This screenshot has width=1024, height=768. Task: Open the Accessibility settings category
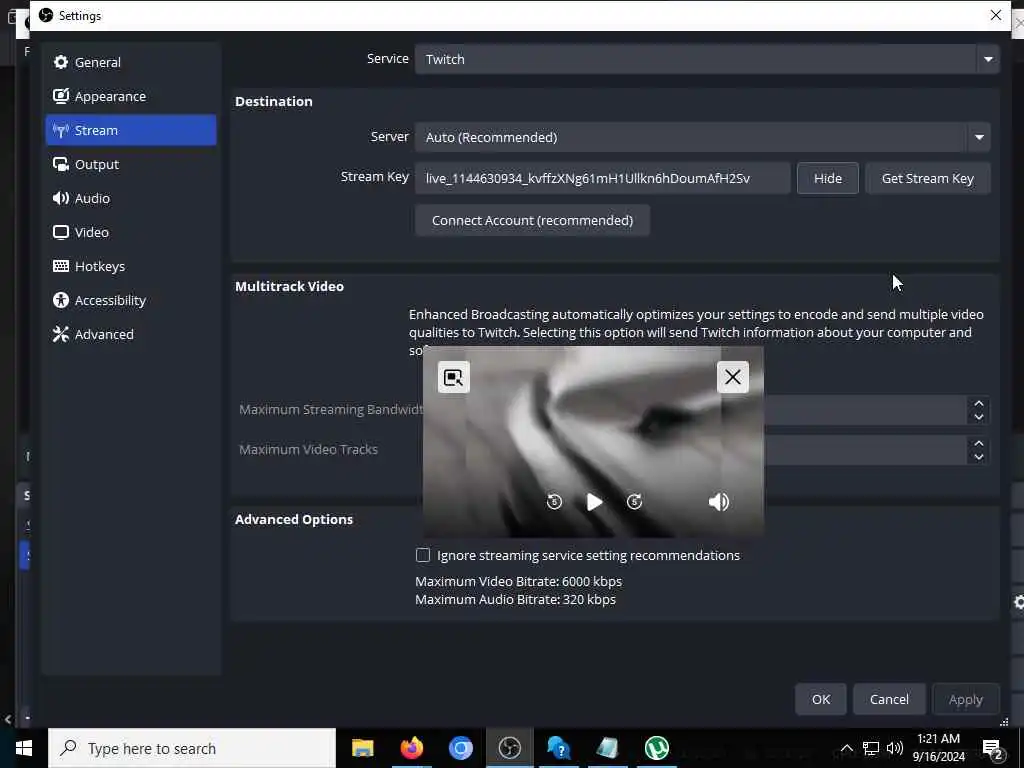131,300
